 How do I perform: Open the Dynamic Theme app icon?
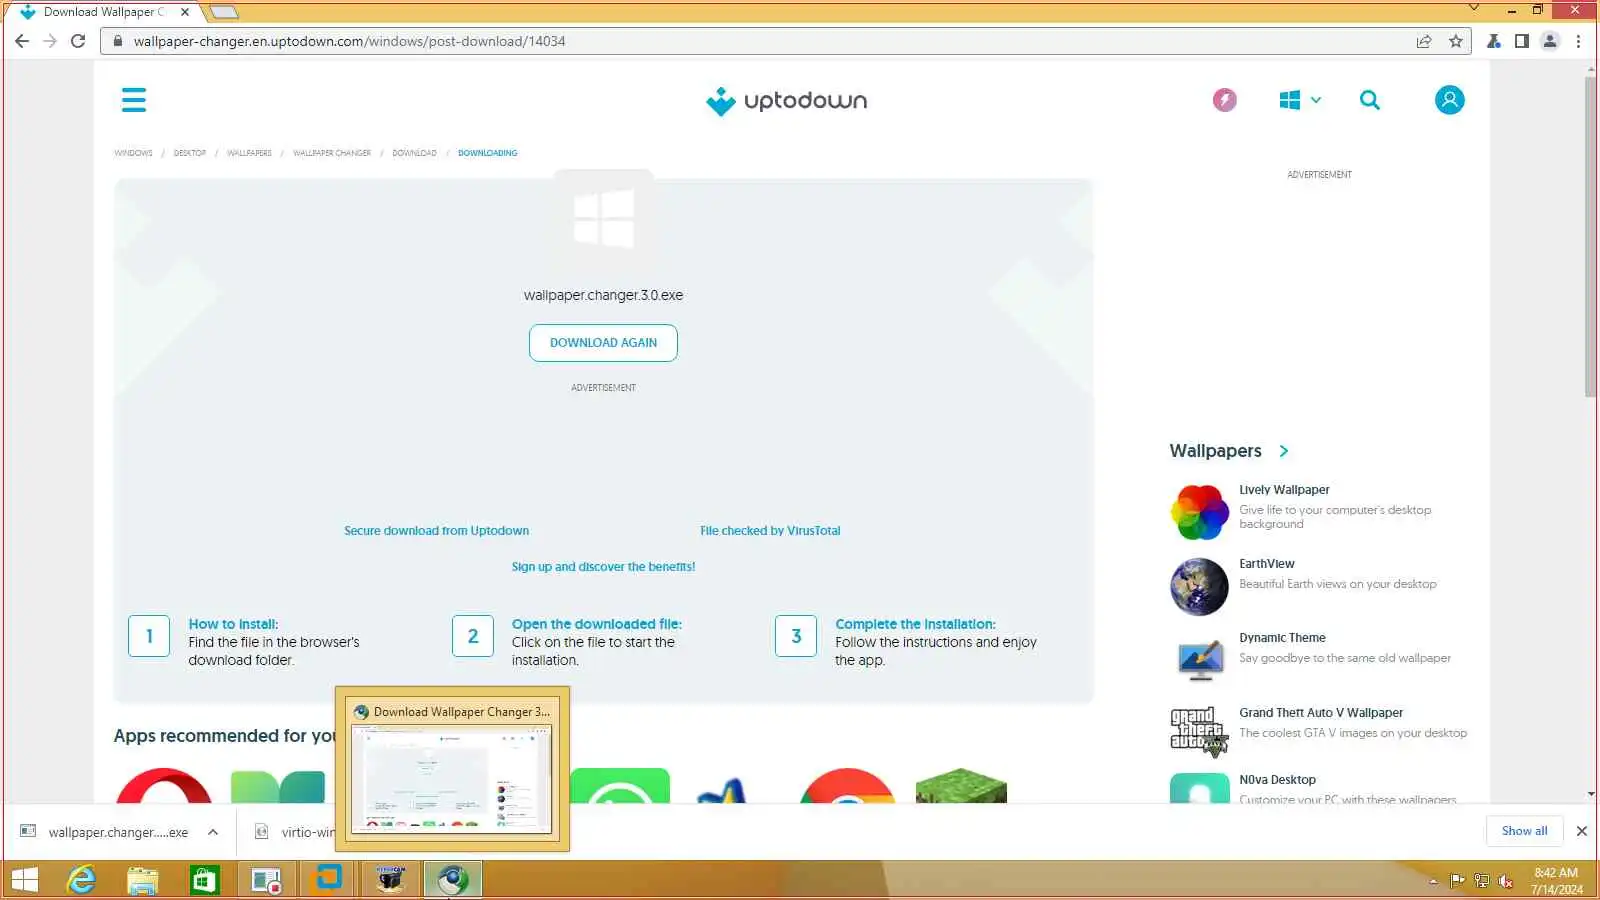click(1199, 660)
